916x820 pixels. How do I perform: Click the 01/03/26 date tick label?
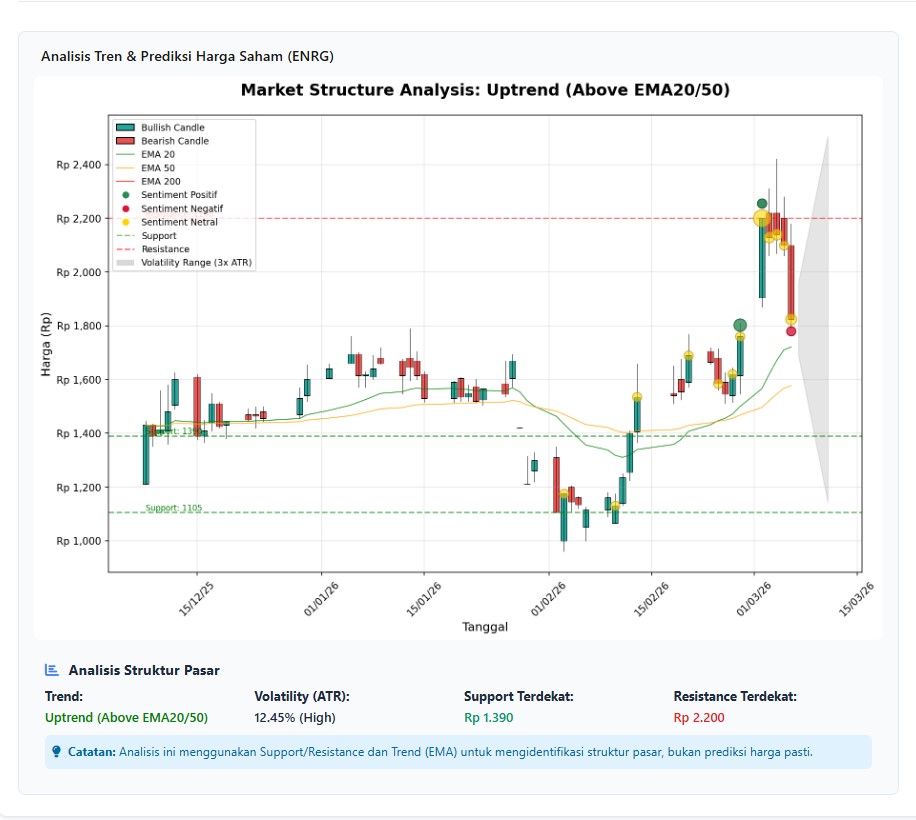754,599
